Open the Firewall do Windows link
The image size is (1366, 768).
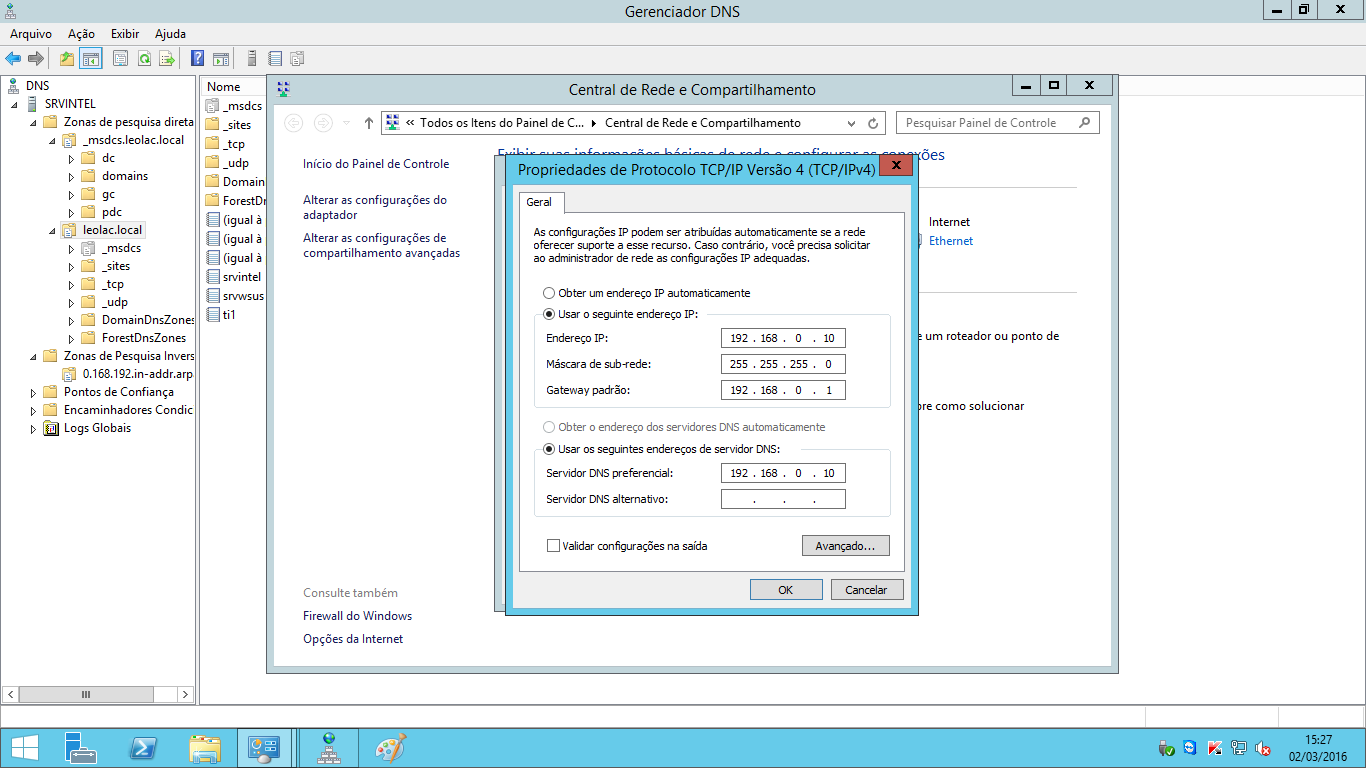(357, 616)
